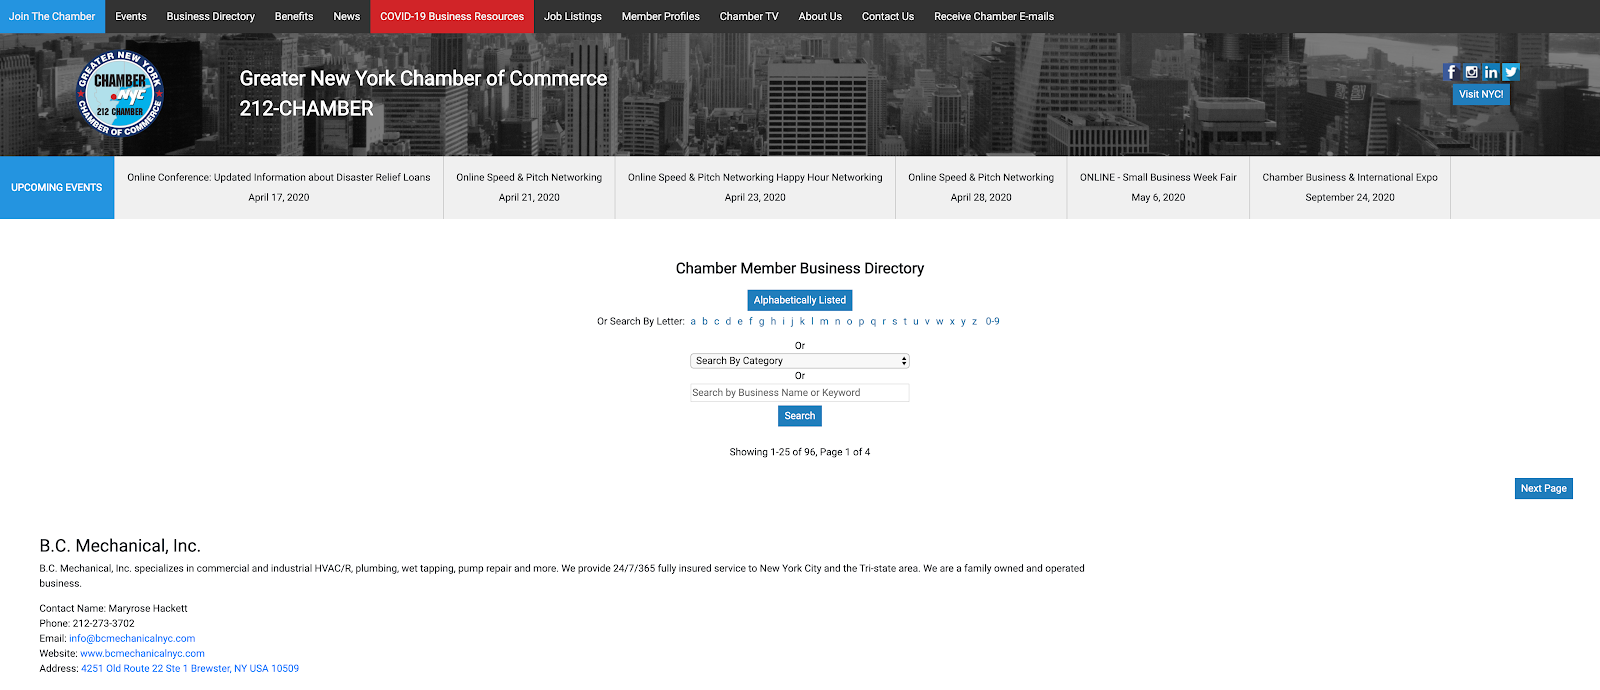Image resolution: width=1600 pixels, height=690 pixels.
Task: Filter directory by letter k
Action: [x=802, y=322]
